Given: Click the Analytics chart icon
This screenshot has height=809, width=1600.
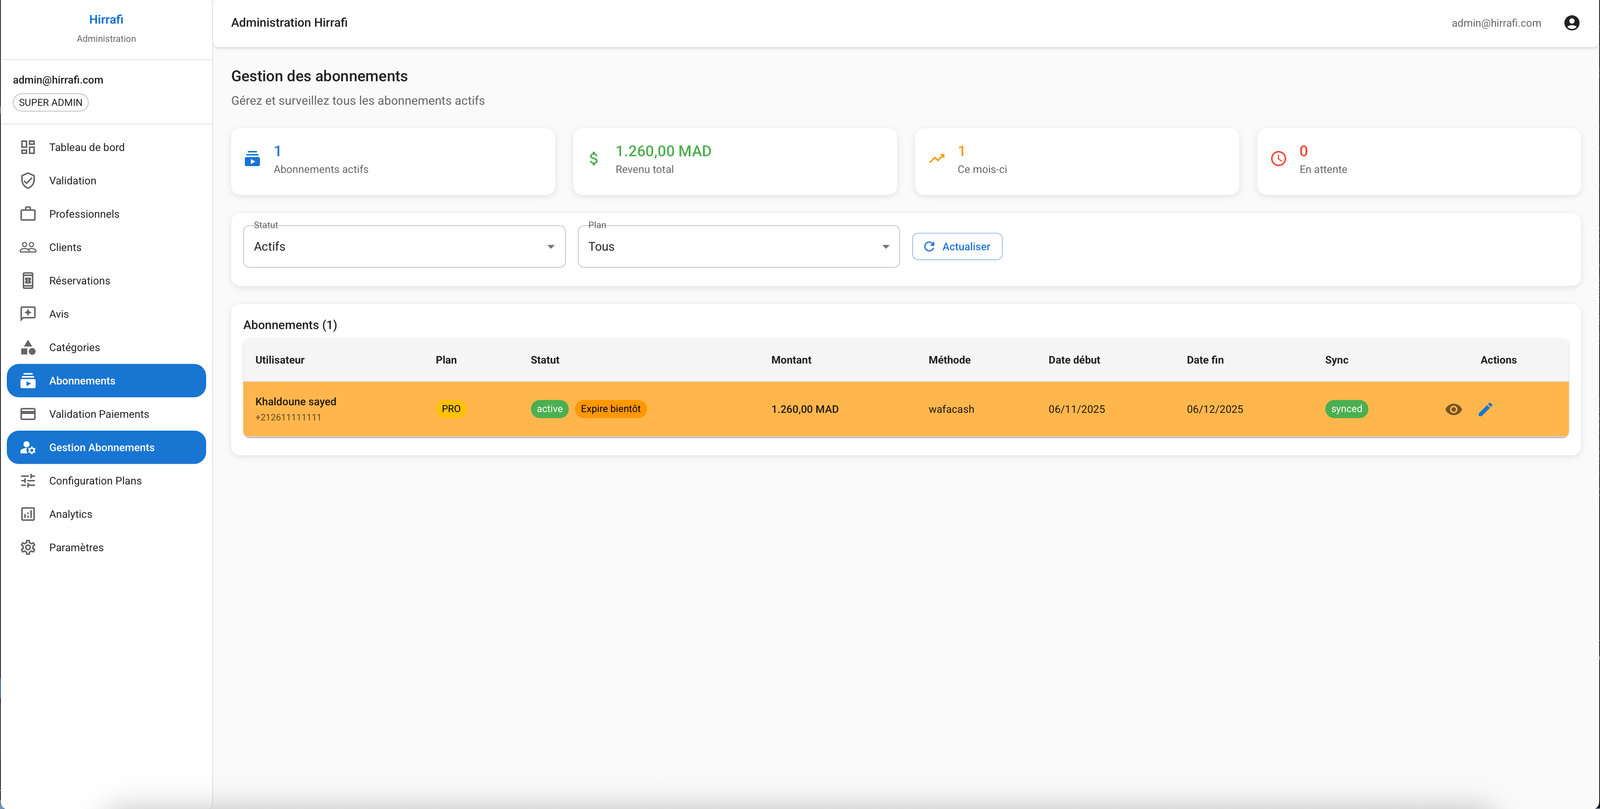Looking at the screenshot, I should pyautogui.click(x=28, y=514).
